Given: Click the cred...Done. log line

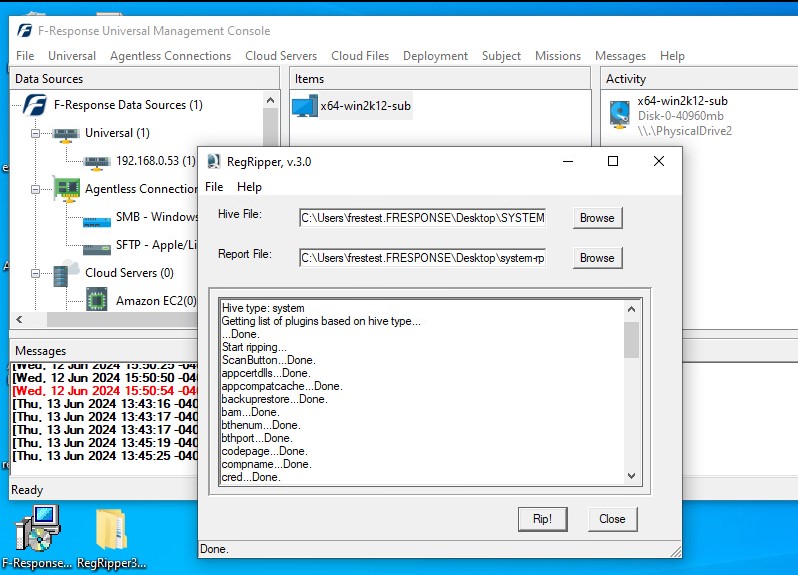Looking at the screenshot, I should pos(251,477).
